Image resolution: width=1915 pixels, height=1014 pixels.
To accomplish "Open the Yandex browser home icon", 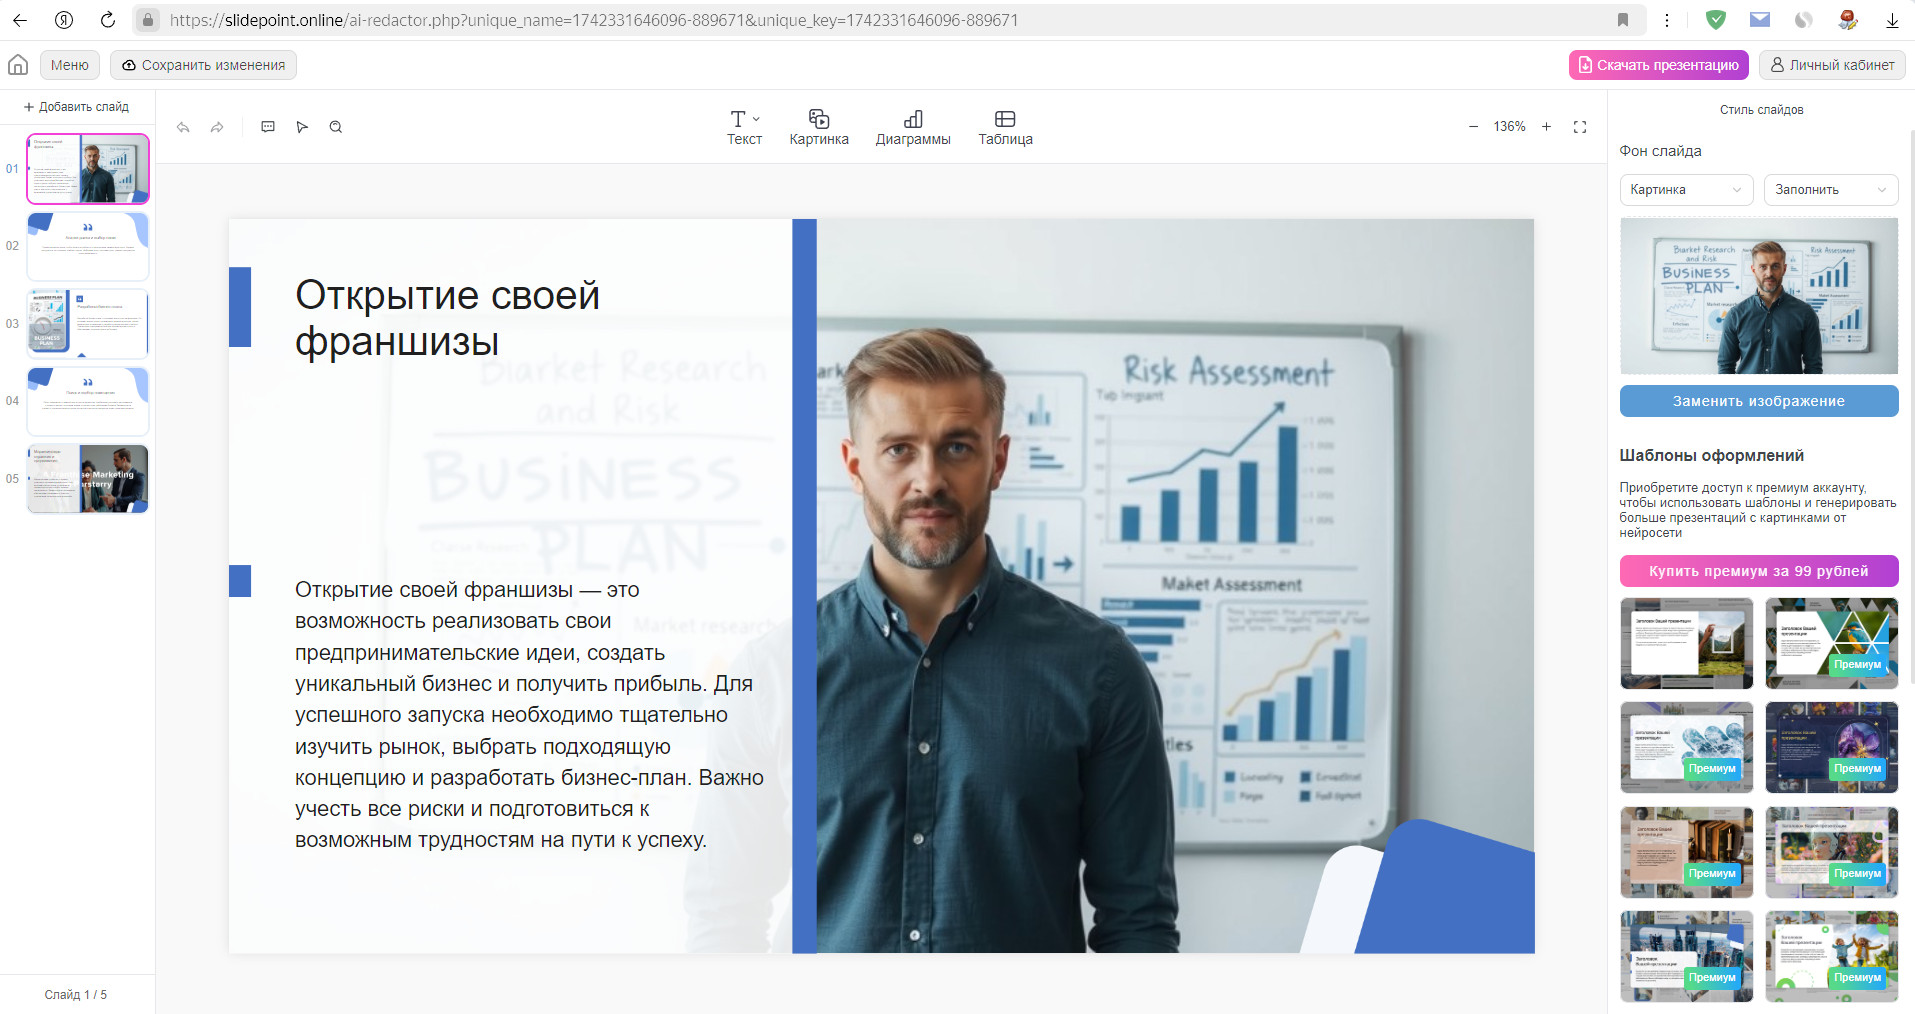I will pyautogui.click(x=64, y=20).
